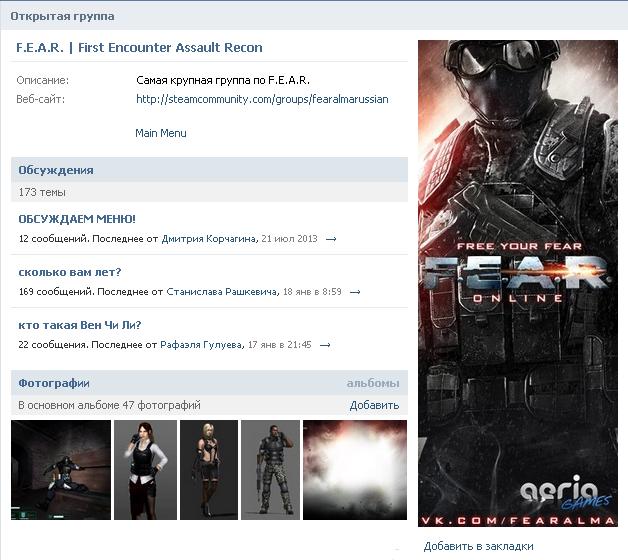Click the Веб-сайт: label
This screenshot has width=628, height=560.
[40, 99]
